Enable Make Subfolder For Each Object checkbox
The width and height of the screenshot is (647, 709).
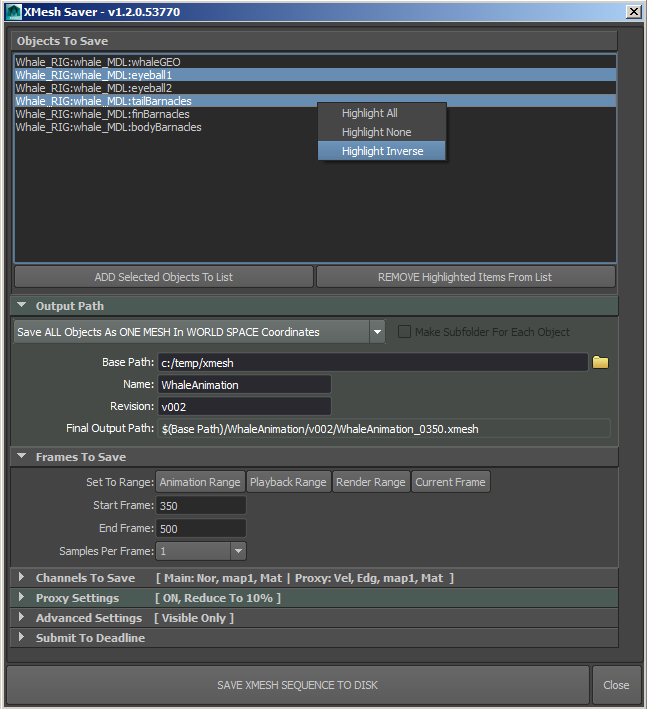tap(405, 332)
